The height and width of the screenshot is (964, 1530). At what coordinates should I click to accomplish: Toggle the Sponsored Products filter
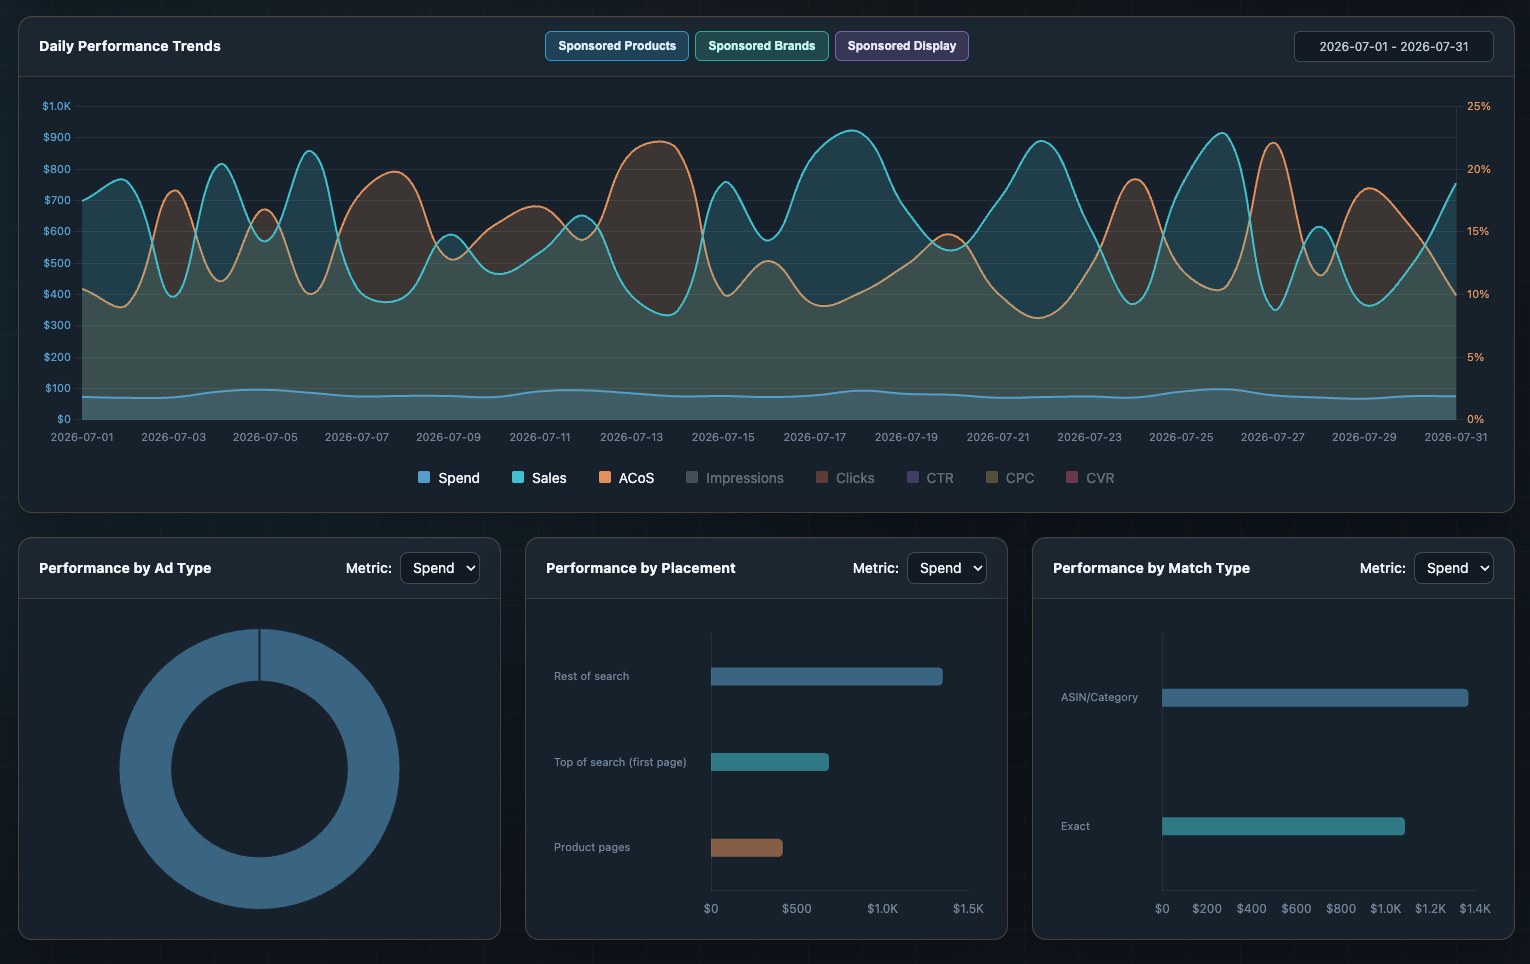pos(617,46)
